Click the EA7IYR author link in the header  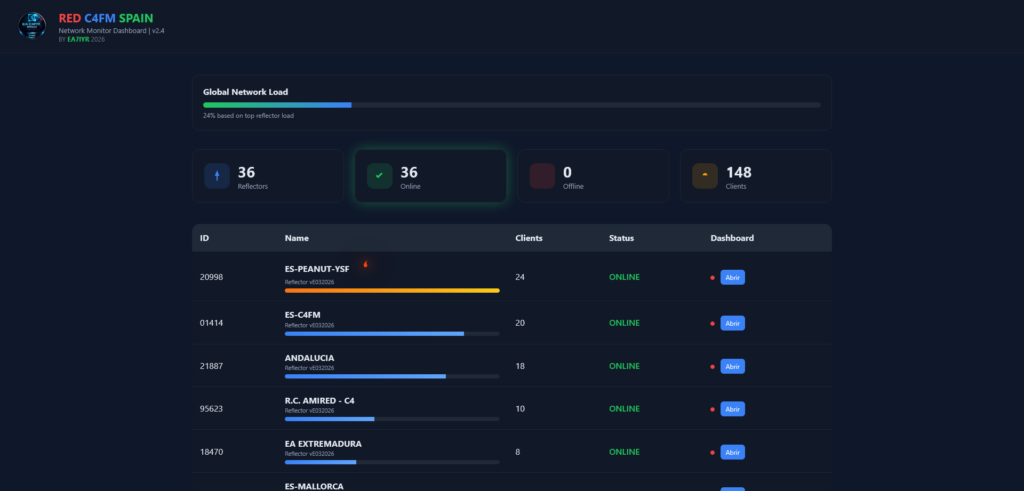pos(78,39)
